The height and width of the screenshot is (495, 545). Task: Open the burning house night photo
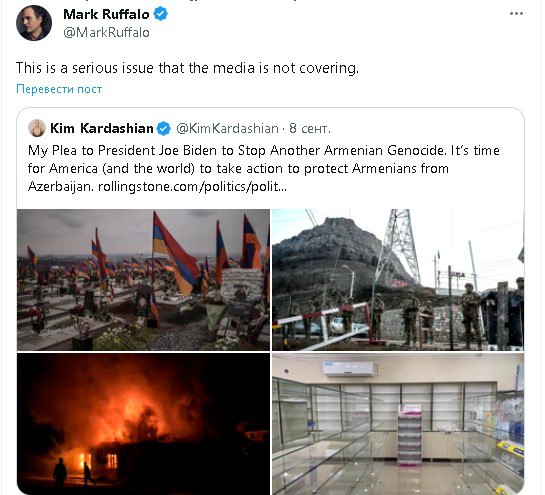point(143,423)
